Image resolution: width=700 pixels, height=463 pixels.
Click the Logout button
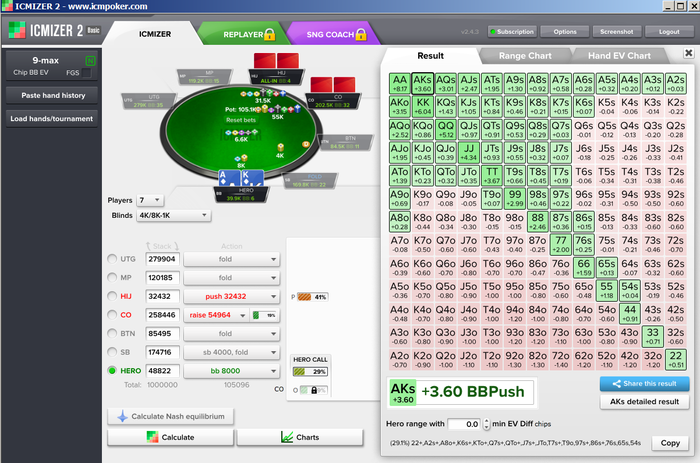pos(669,32)
